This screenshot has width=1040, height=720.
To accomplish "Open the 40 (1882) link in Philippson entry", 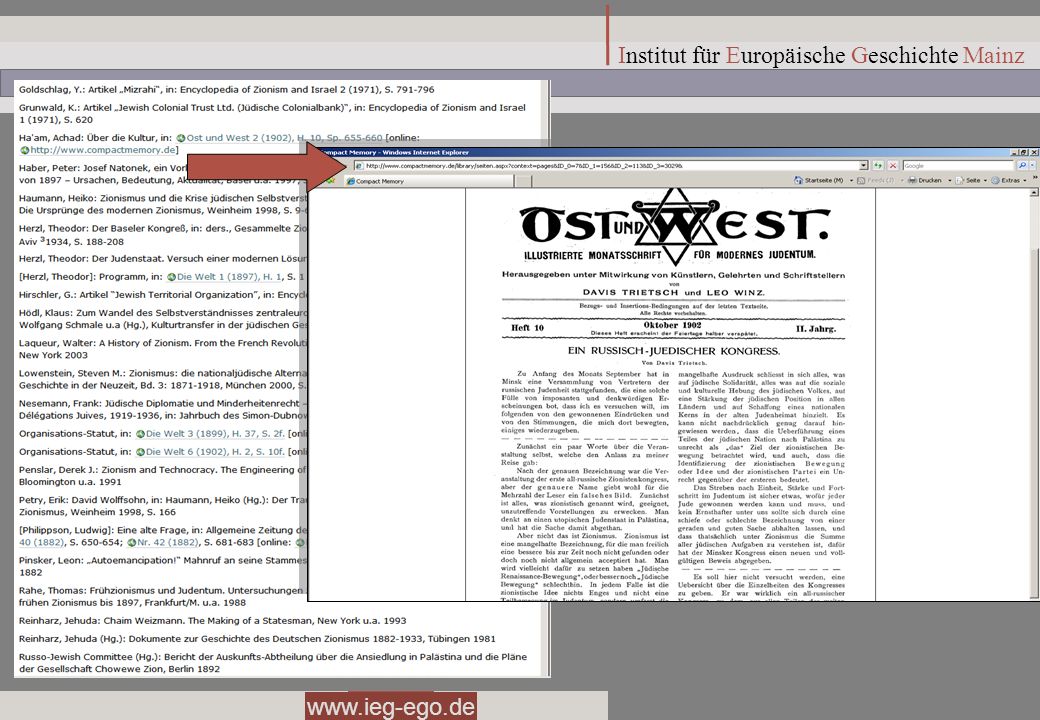I will [x=41, y=542].
